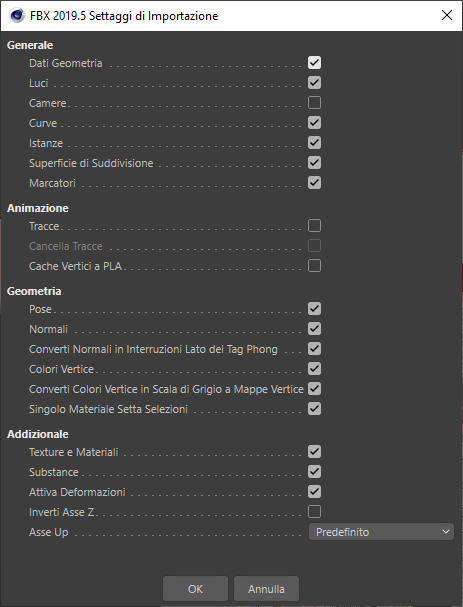Click the Annulla button
The width and height of the screenshot is (463, 607).
266,589
